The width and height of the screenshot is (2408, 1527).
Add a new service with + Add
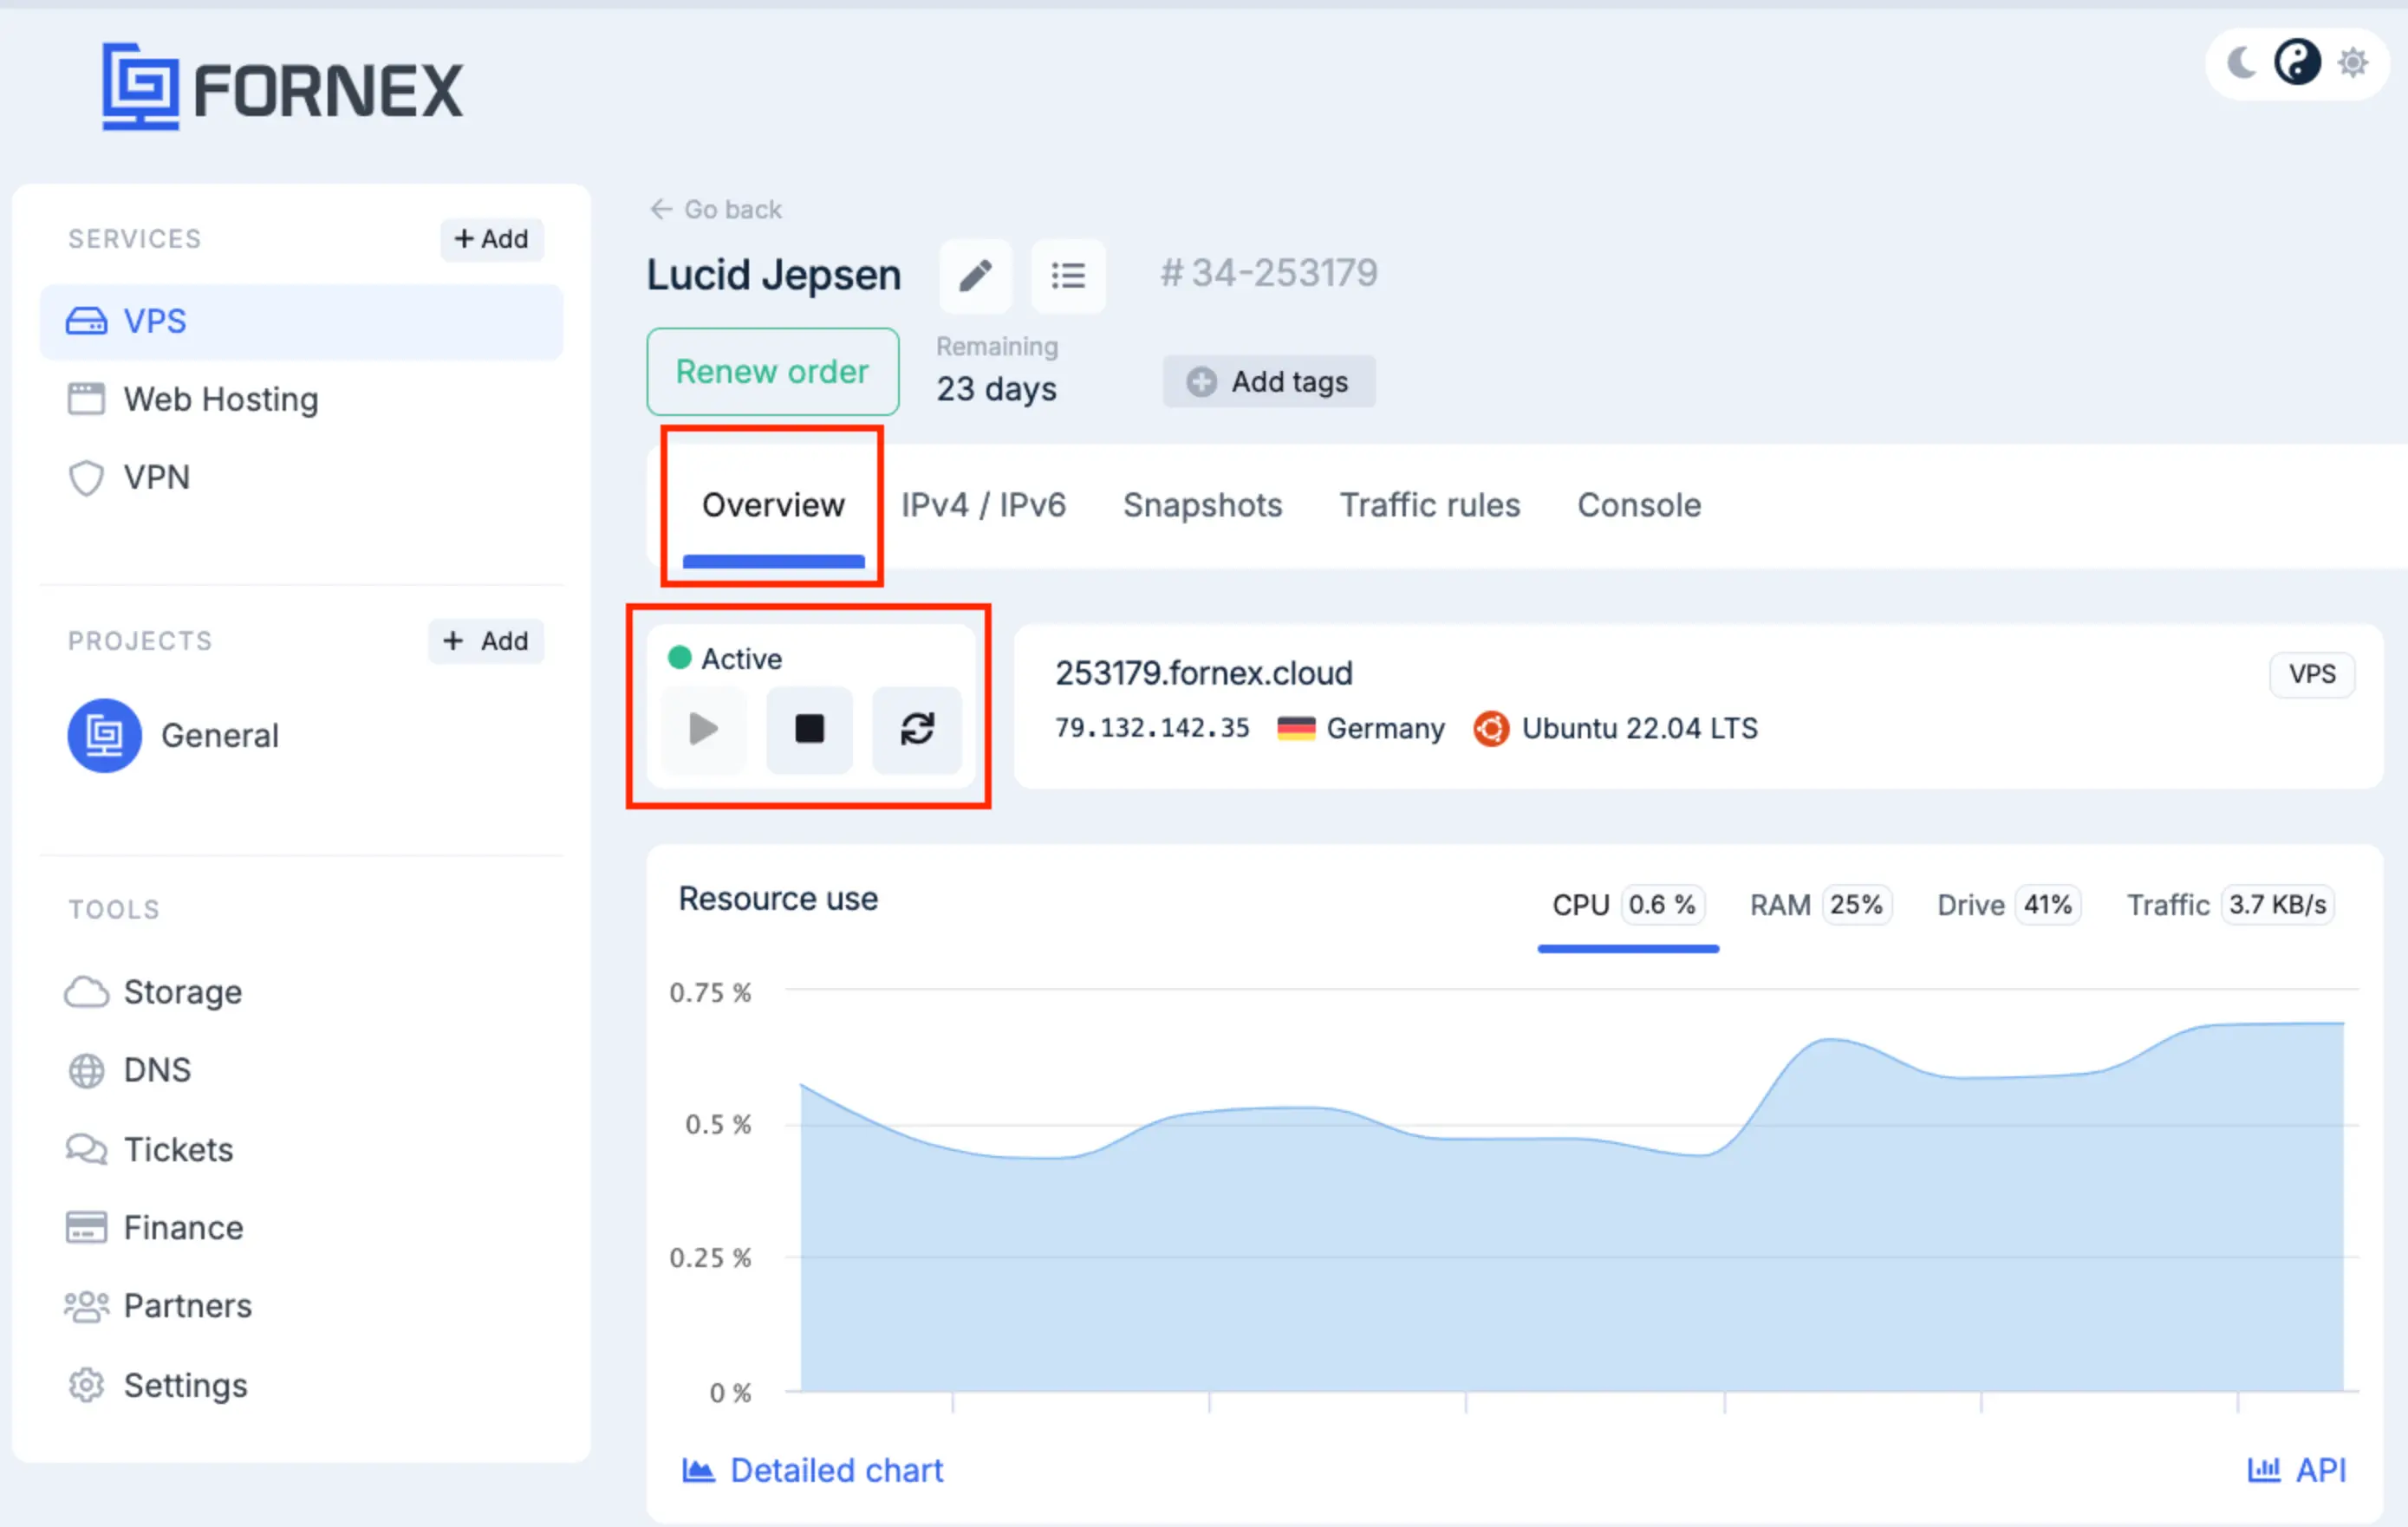coord(491,239)
